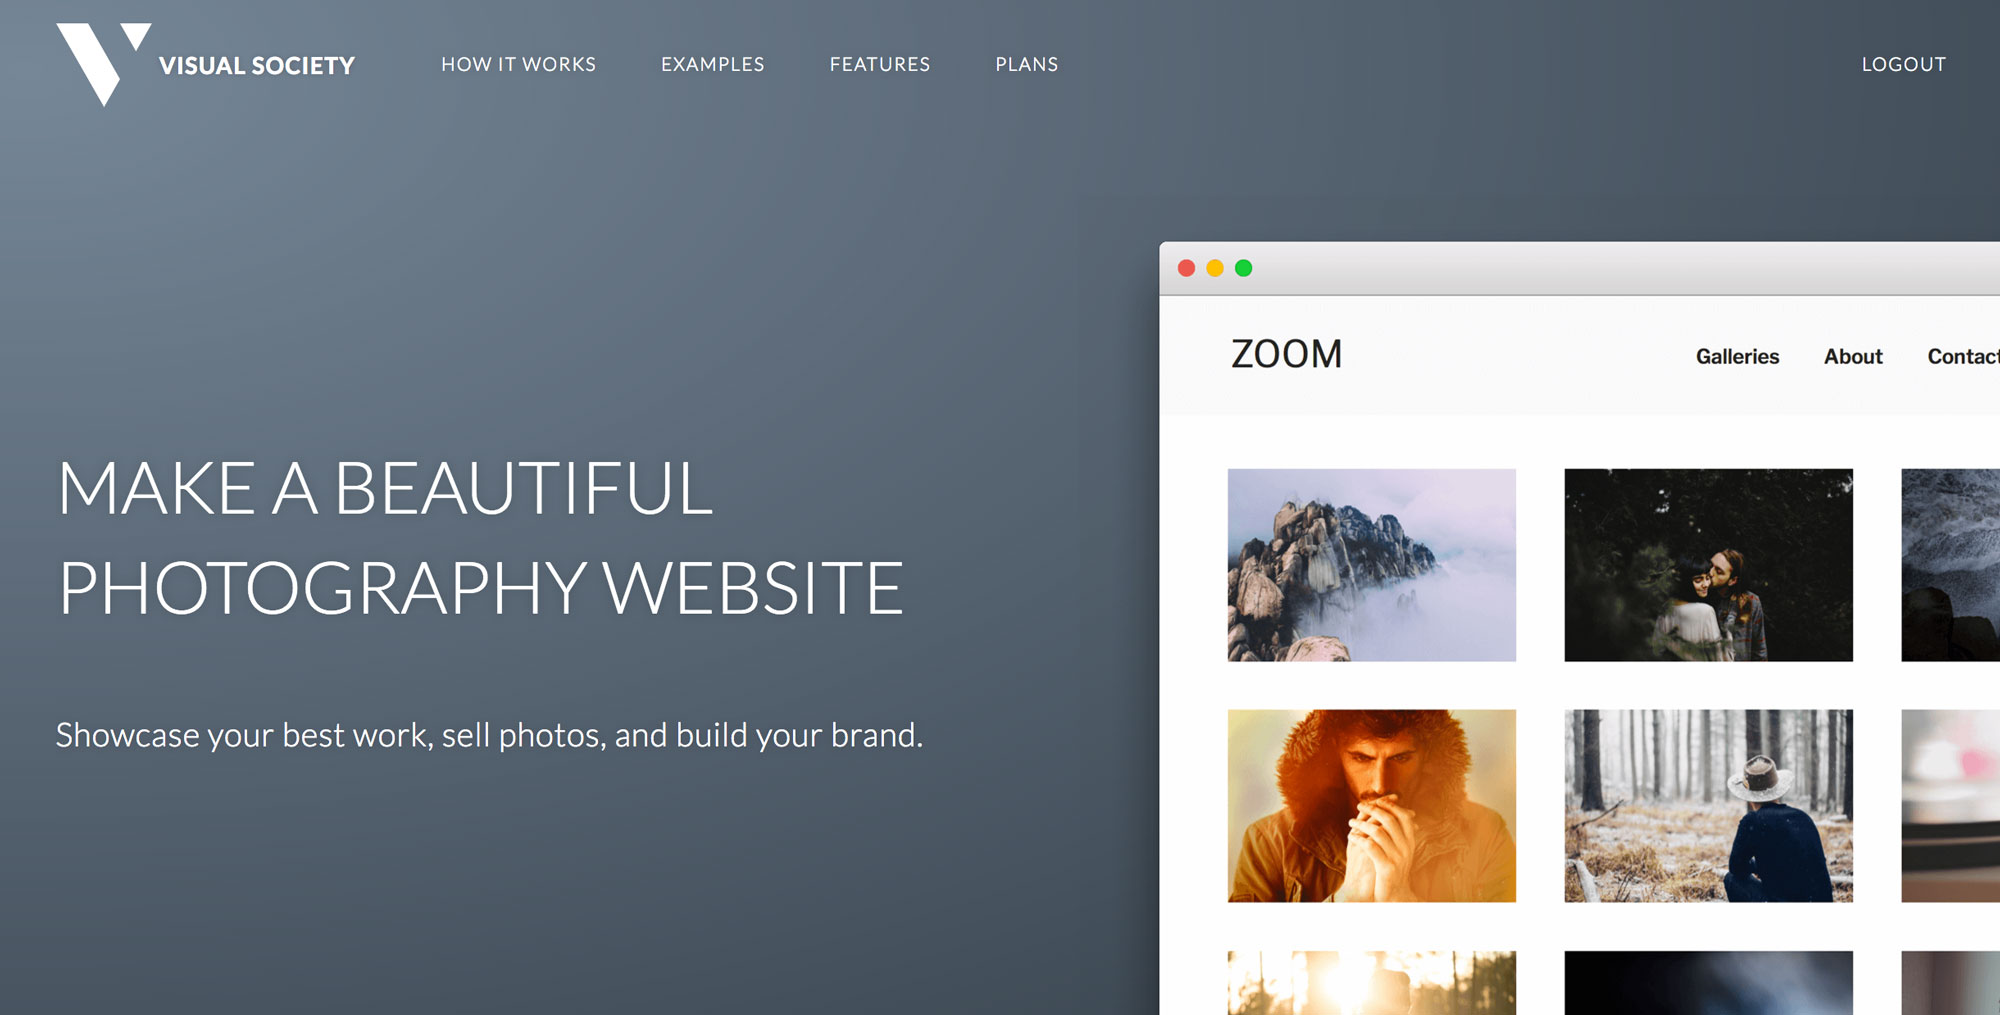Select the Contact link in preview
2000x1015 pixels.
point(1963,357)
